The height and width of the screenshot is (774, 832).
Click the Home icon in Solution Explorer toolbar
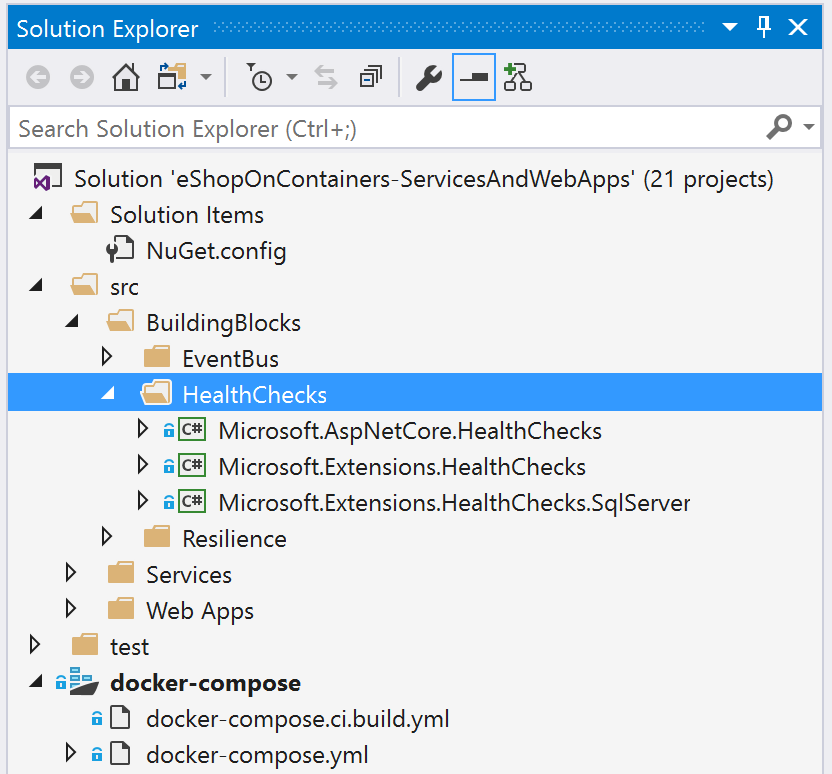pyautogui.click(x=125, y=78)
